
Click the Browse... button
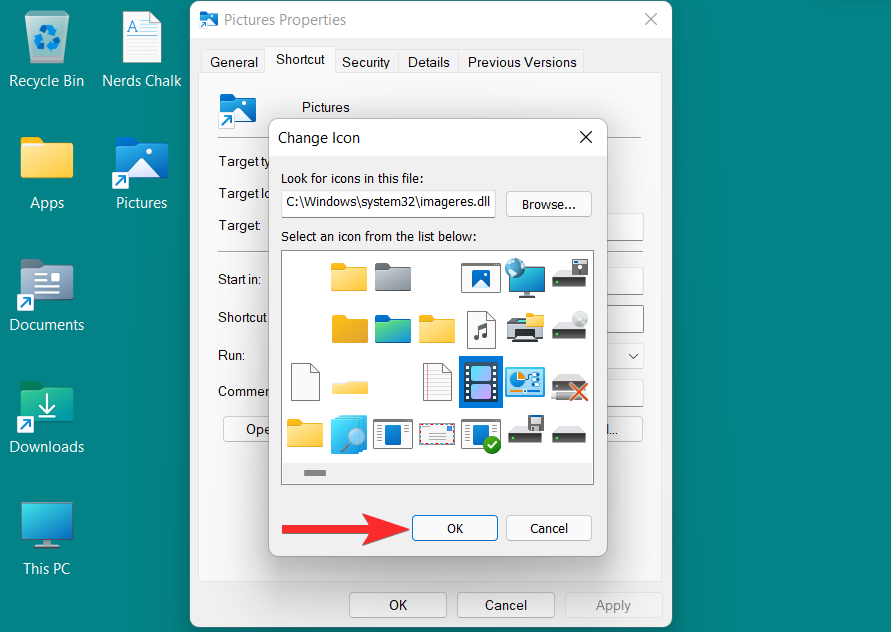549,205
